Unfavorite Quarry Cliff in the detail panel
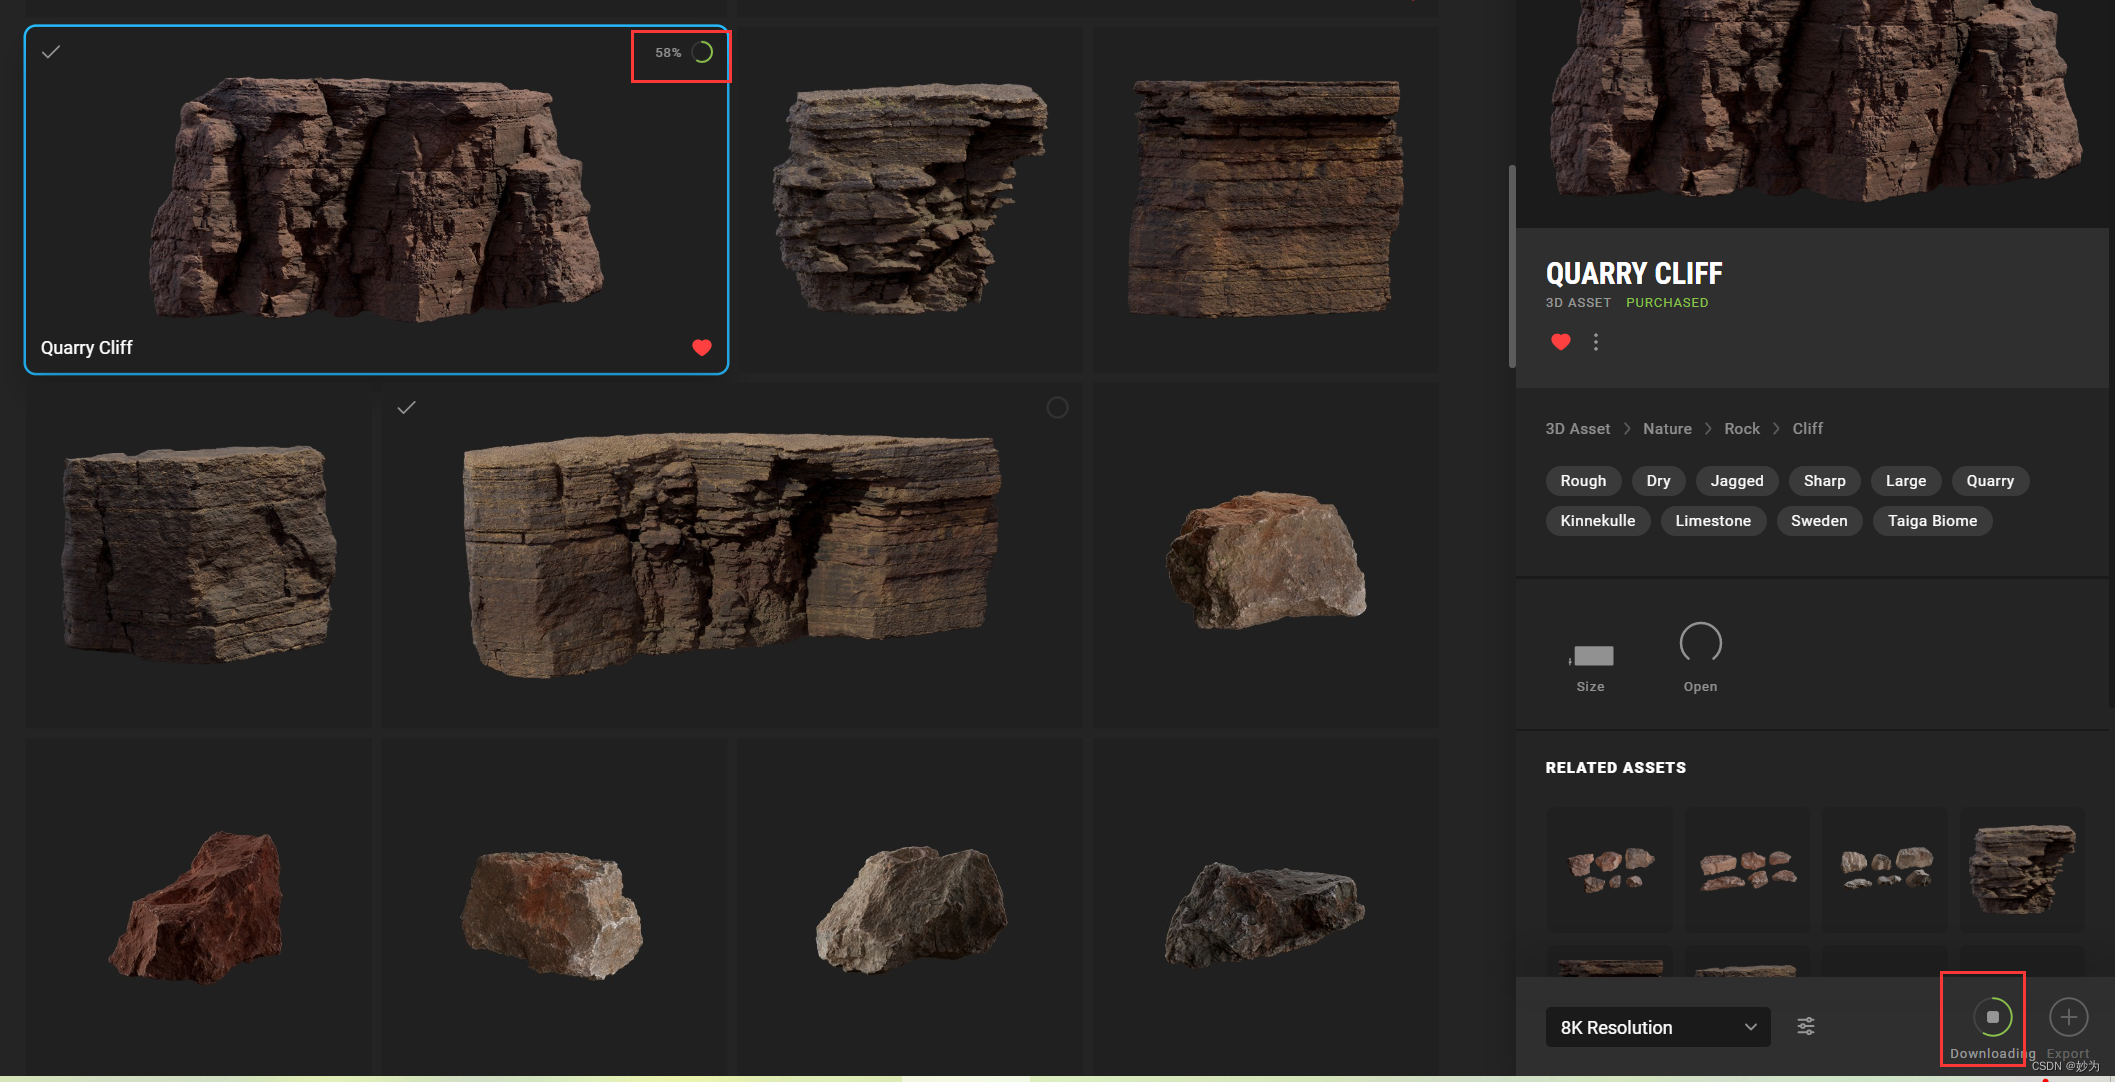The width and height of the screenshot is (2115, 1082). pyautogui.click(x=1560, y=342)
